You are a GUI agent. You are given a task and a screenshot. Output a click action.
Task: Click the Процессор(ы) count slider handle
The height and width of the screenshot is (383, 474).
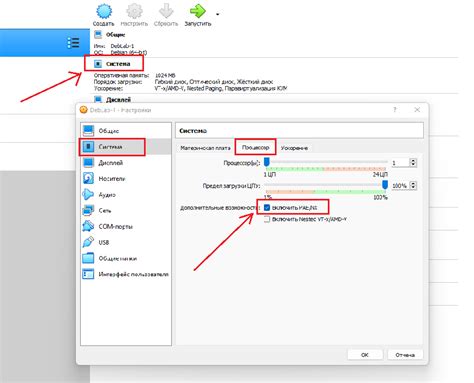tap(267, 162)
